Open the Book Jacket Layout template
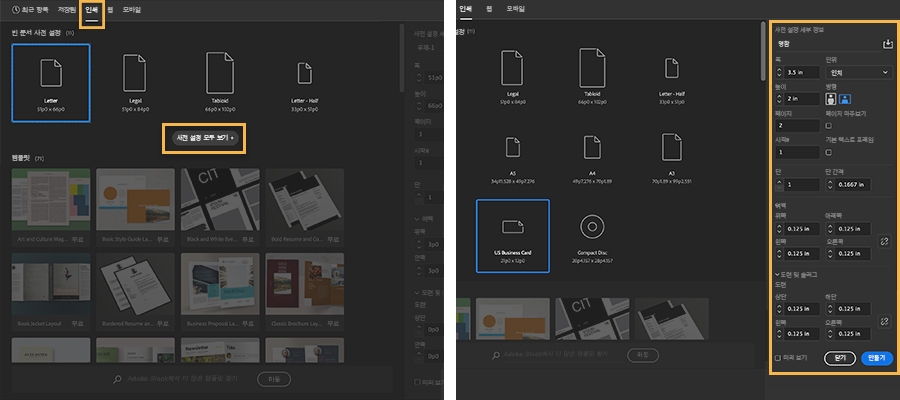This screenshot has height=400, width=900. click(x=51, y=292)
